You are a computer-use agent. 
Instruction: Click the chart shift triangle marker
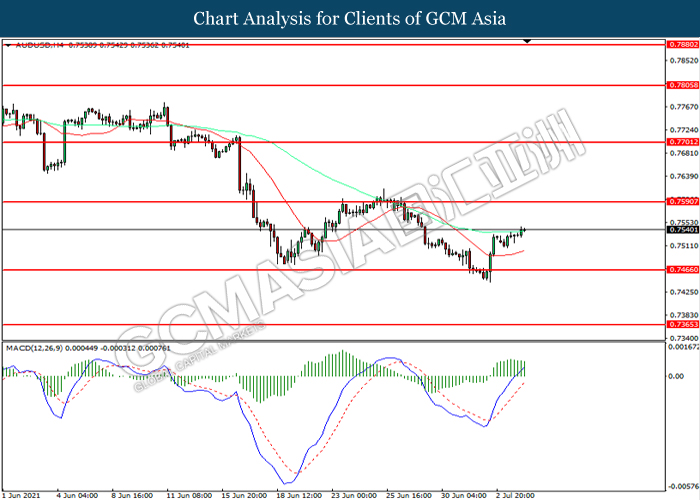[x=527, y=41]
